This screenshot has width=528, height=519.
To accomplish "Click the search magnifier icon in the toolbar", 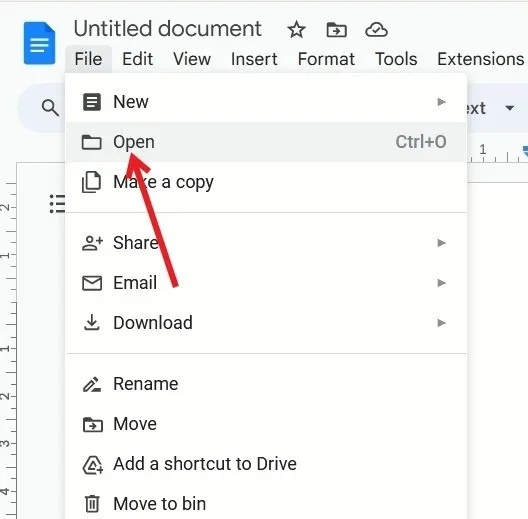I will 50,108.
